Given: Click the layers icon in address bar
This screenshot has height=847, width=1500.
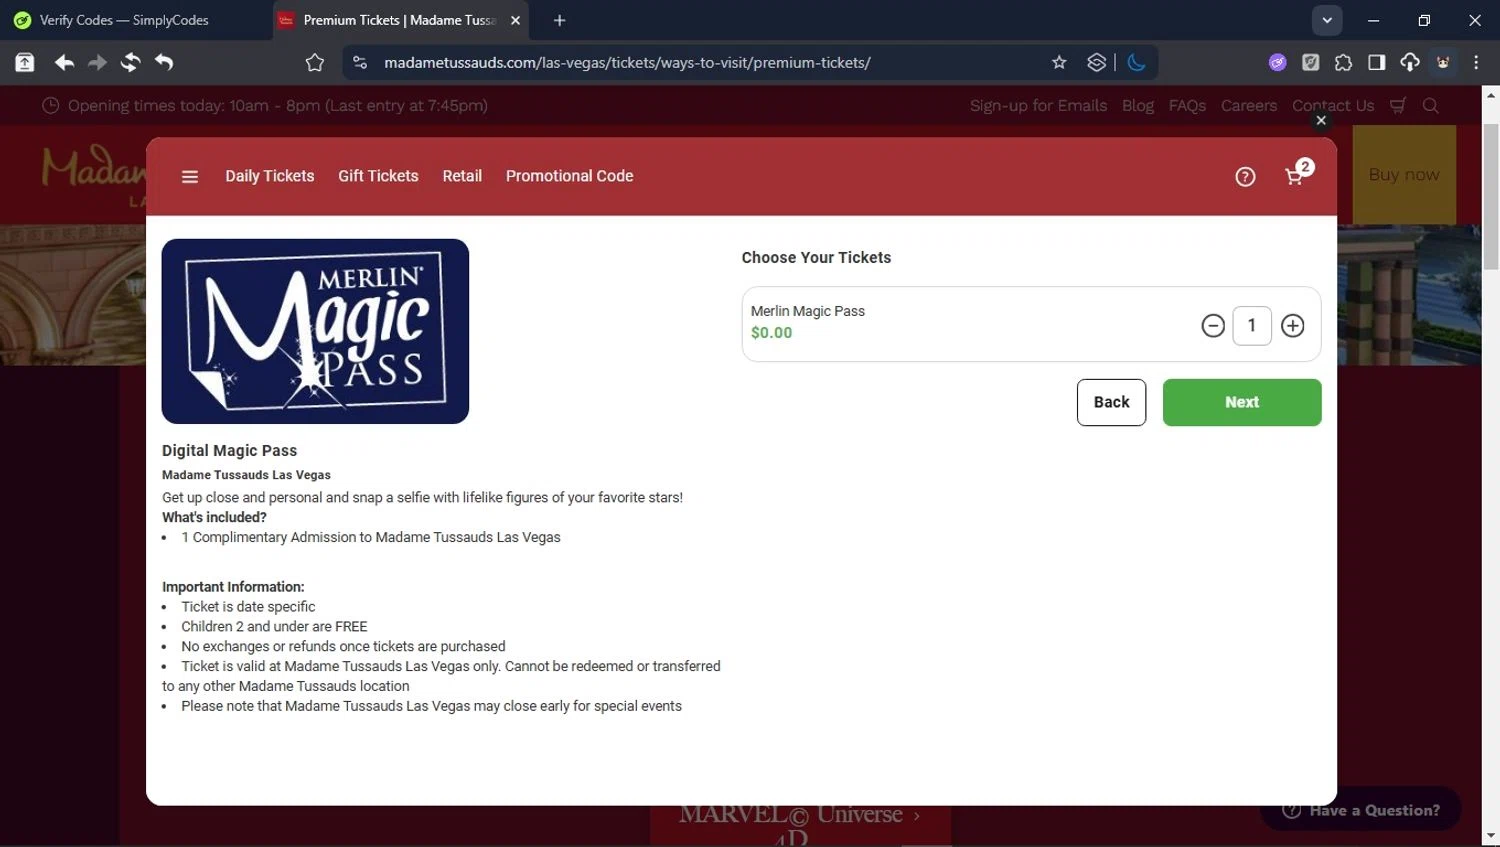Looking at the screenshot, I should click(1097, 62).
